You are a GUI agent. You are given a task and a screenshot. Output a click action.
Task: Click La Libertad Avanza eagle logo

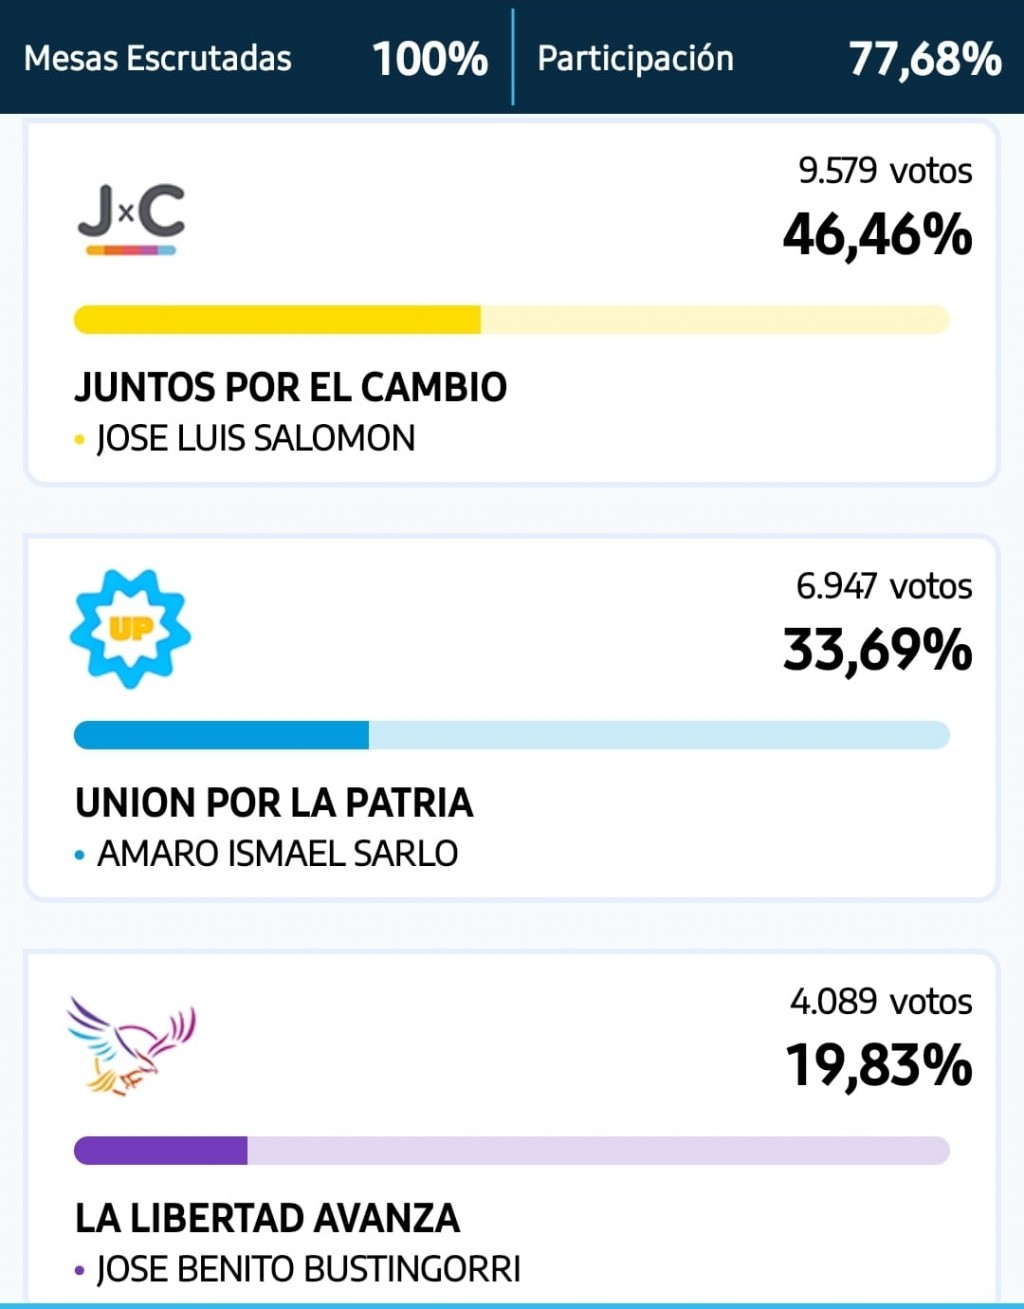tap(131, 1046)
